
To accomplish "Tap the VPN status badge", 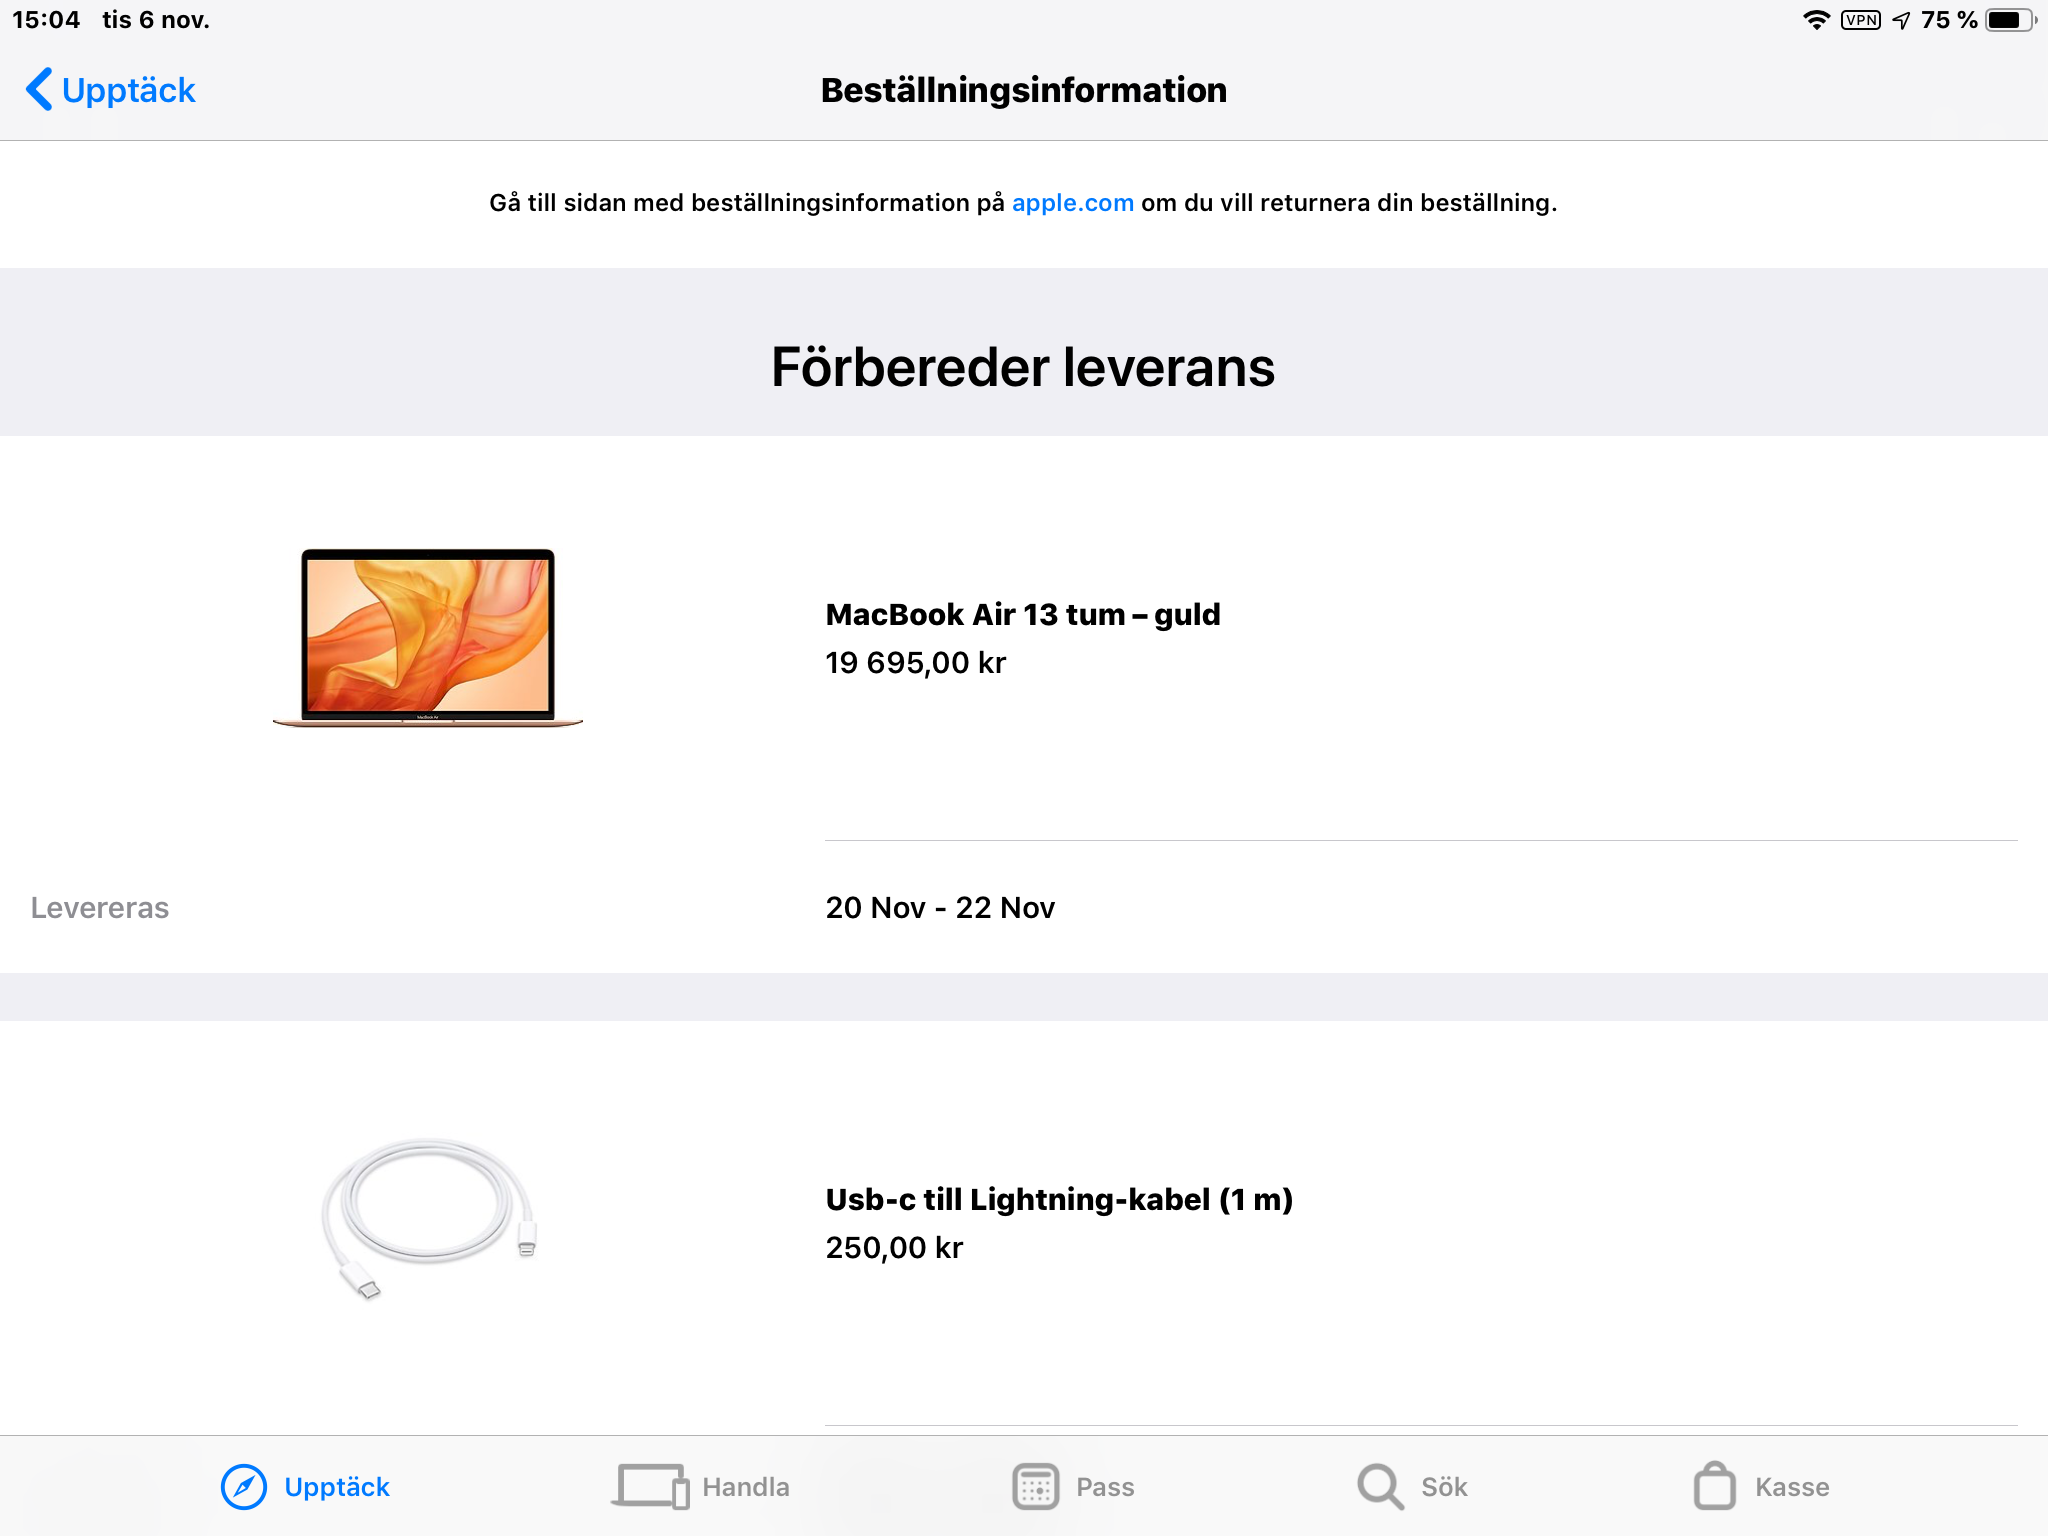I will tap(1861, 20).
